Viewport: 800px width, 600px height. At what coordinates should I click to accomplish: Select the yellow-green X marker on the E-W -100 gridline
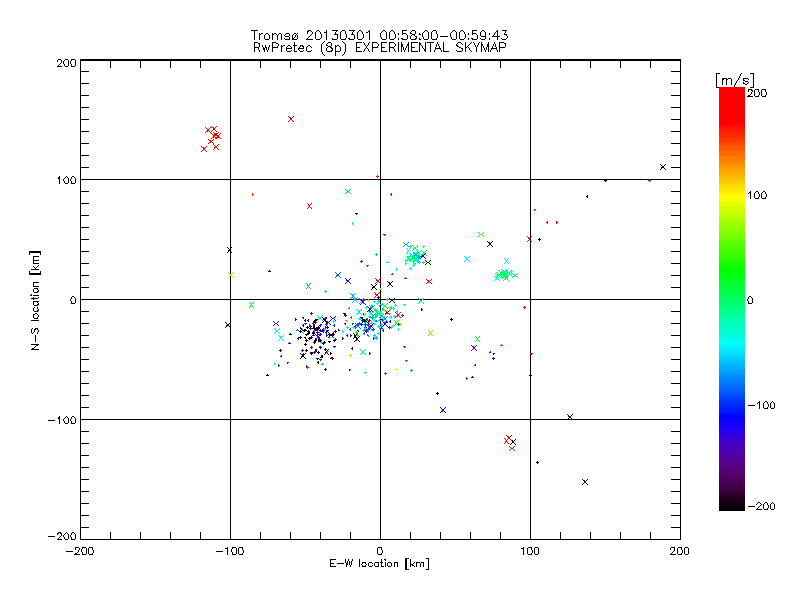click(x=231, y=275)
